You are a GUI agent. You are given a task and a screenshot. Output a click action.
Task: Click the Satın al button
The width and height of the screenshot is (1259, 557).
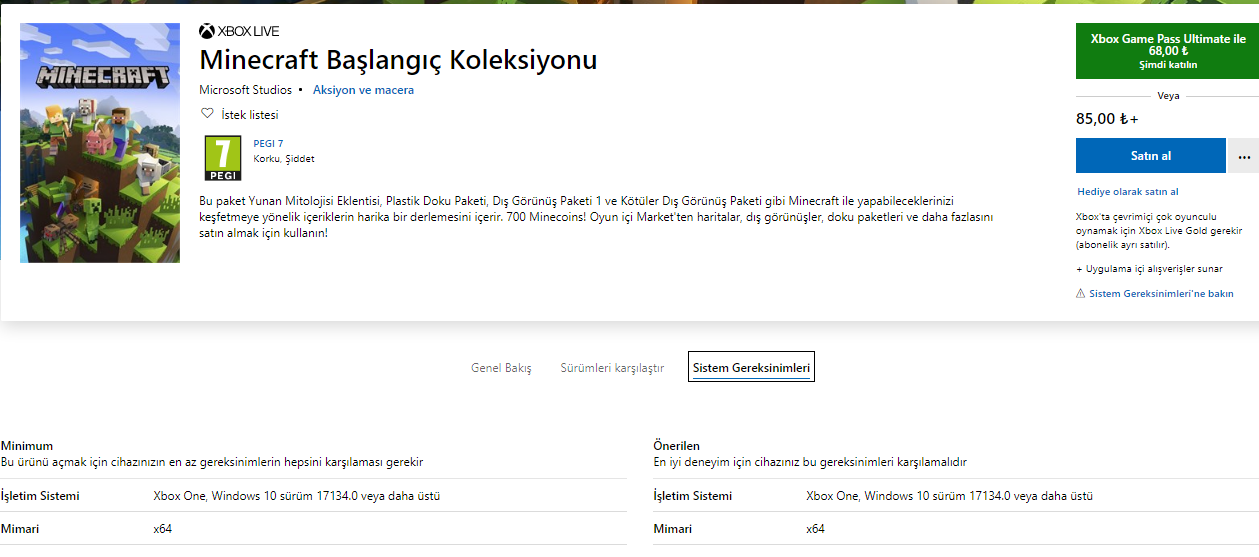point(1150,156)
